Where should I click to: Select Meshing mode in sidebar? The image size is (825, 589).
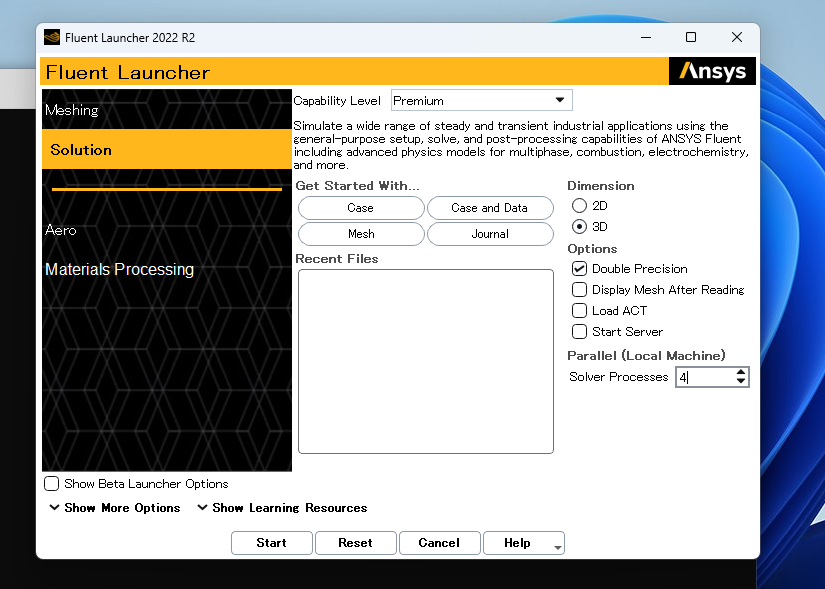[167, 109]
